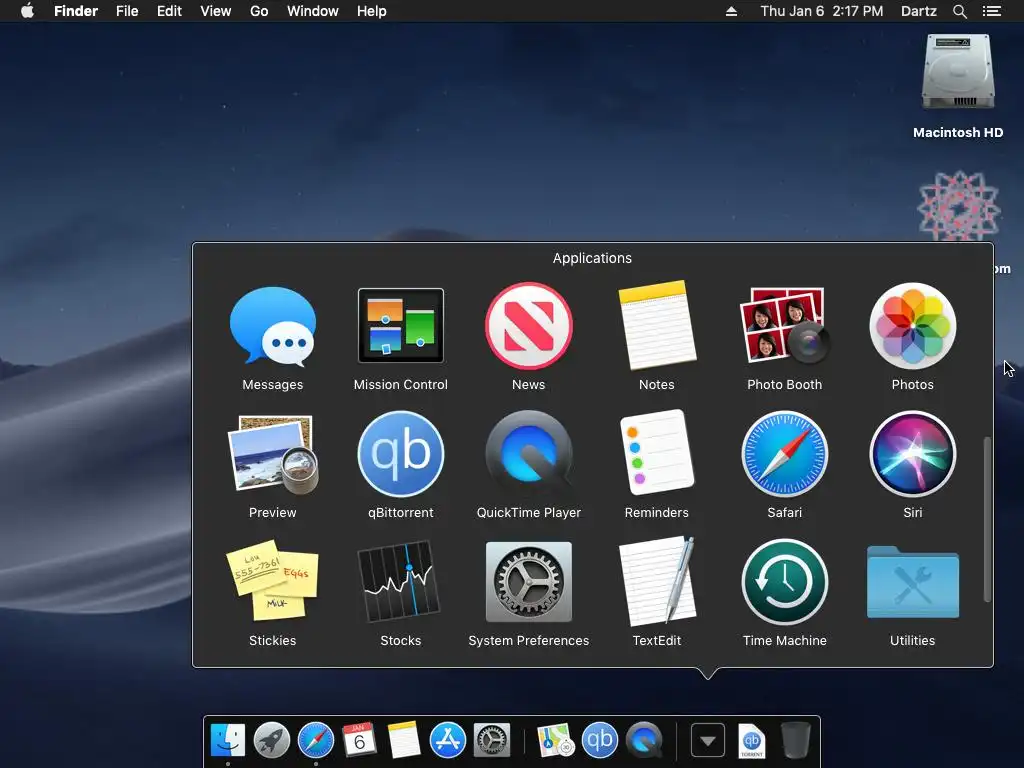Open Maps from the Dock

coord(555,741)
